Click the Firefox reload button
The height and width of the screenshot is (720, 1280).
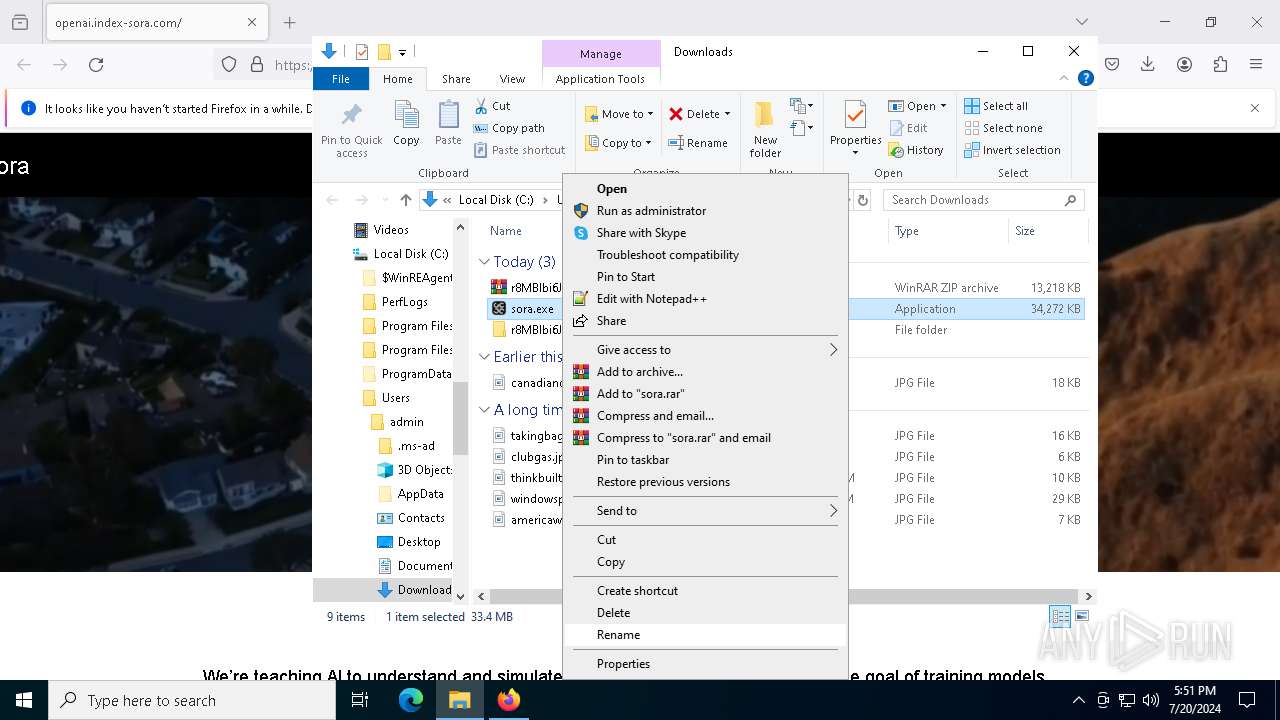[x=96, y=65]
